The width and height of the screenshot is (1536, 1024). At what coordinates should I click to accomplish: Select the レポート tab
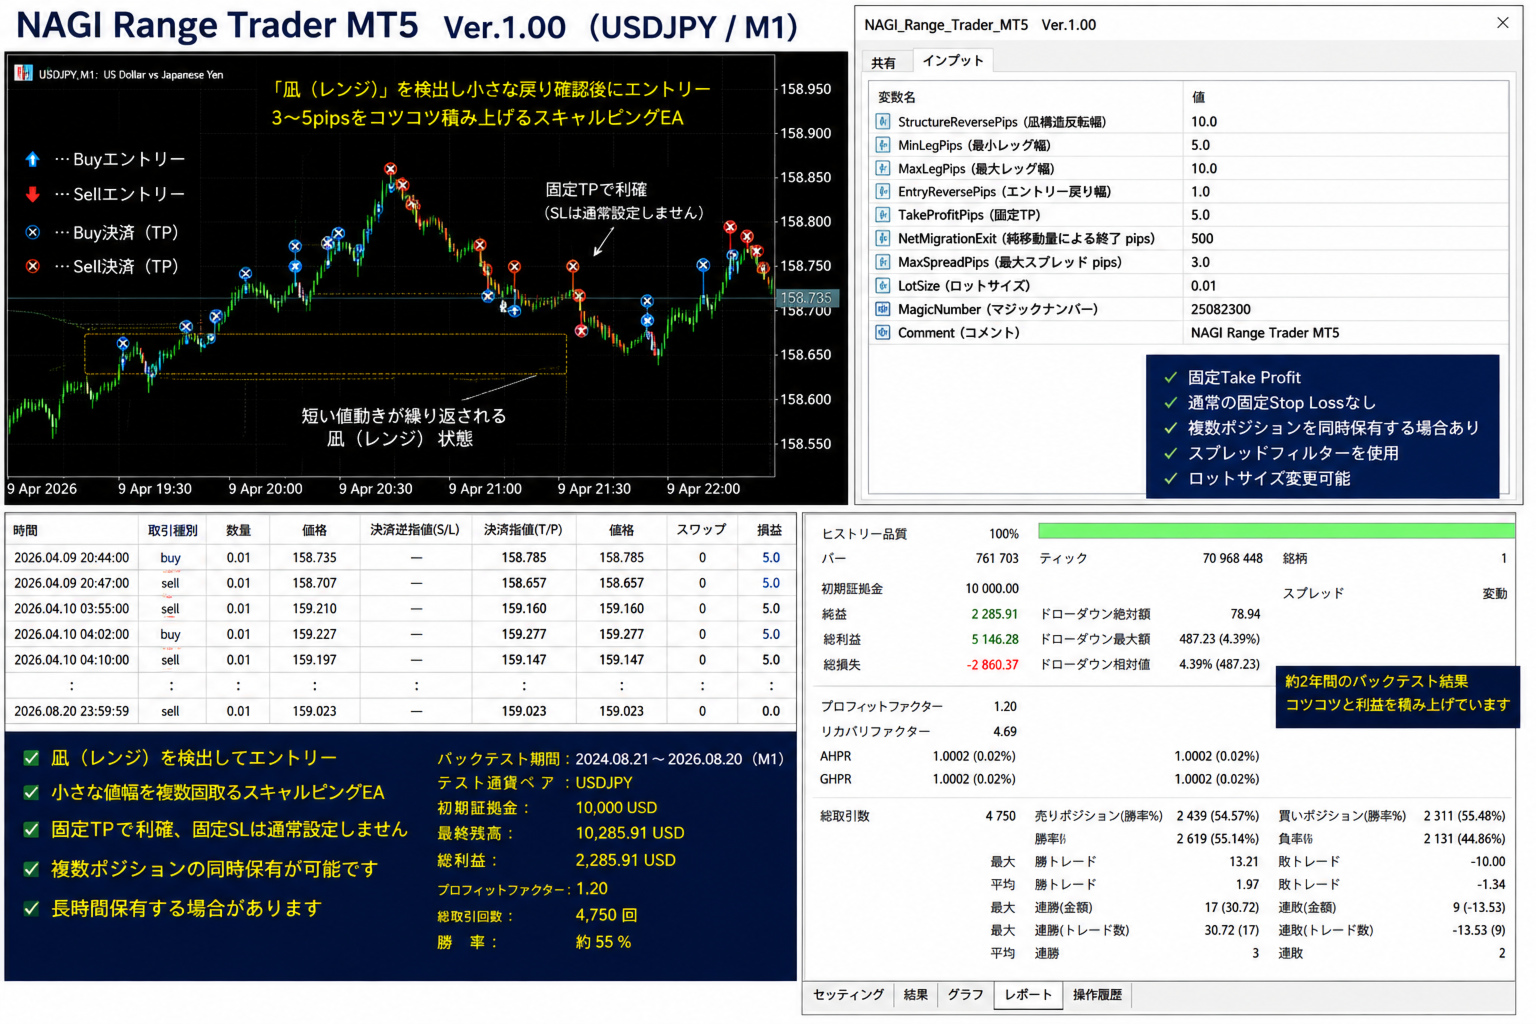pos(1028,995)
